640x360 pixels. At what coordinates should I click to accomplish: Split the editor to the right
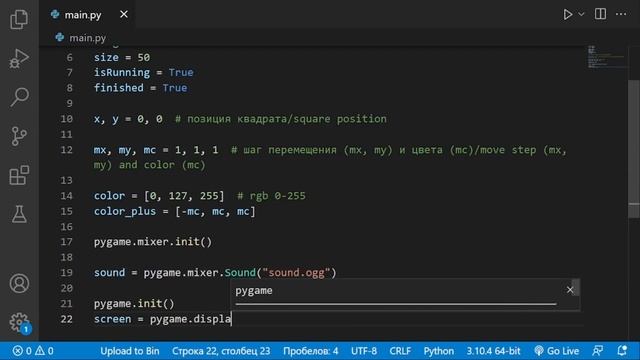tap(600, 14)
